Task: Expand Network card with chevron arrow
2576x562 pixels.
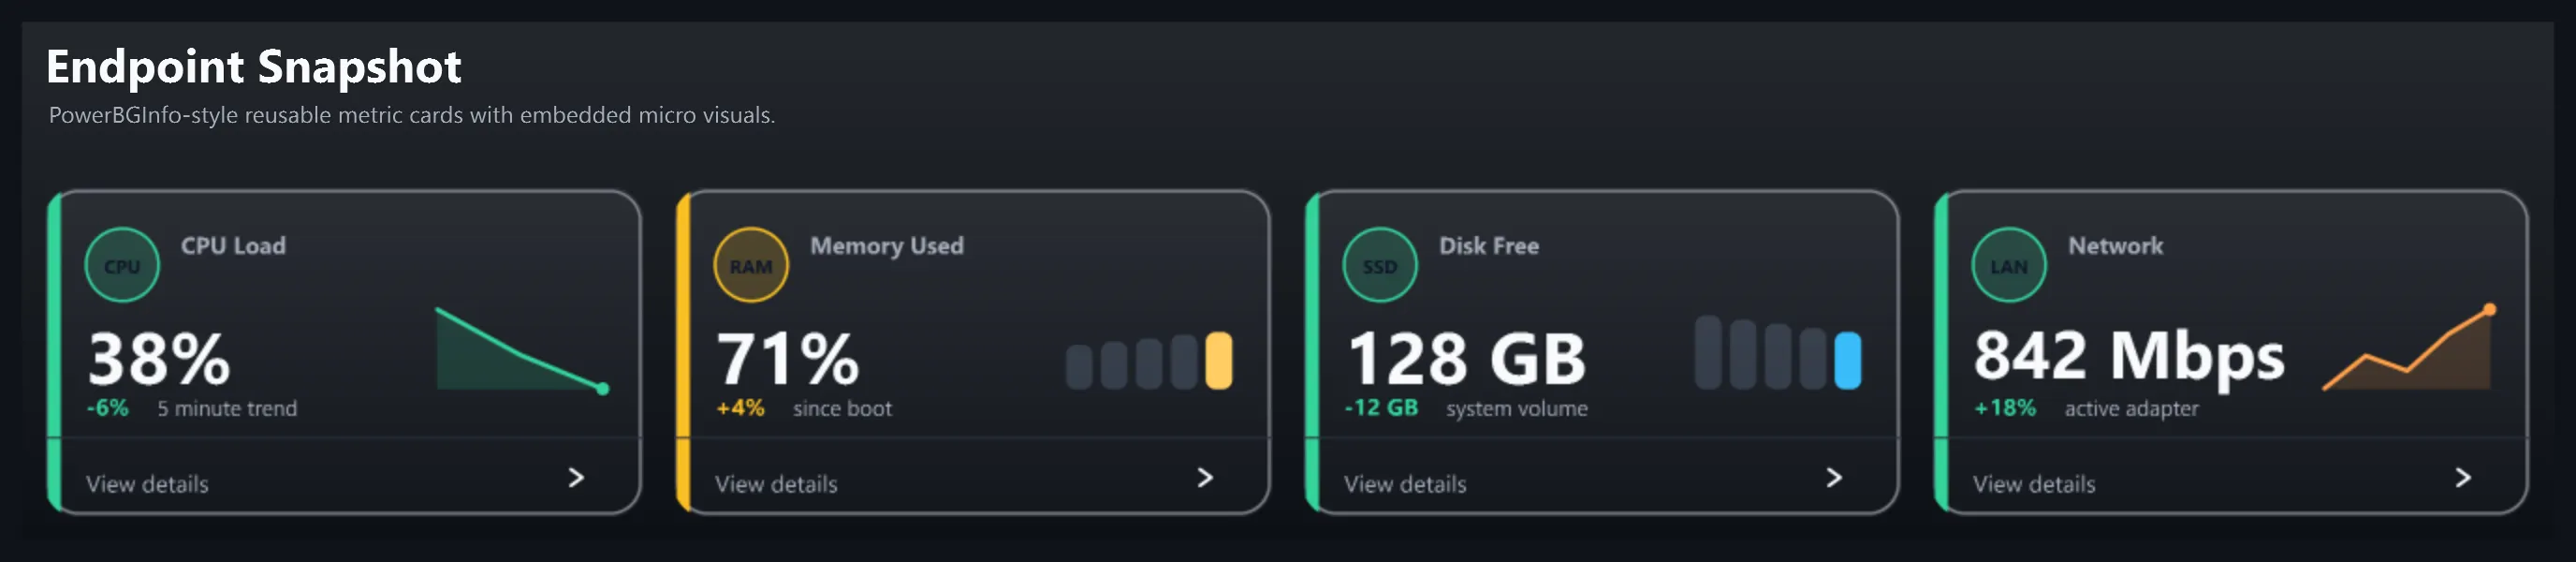Action: pos(2463,478)
